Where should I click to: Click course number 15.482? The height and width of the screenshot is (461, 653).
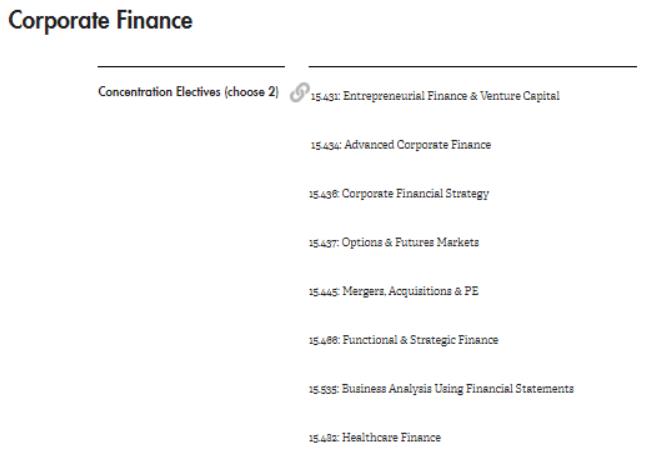pyautogui.click(x=324, y=438)
